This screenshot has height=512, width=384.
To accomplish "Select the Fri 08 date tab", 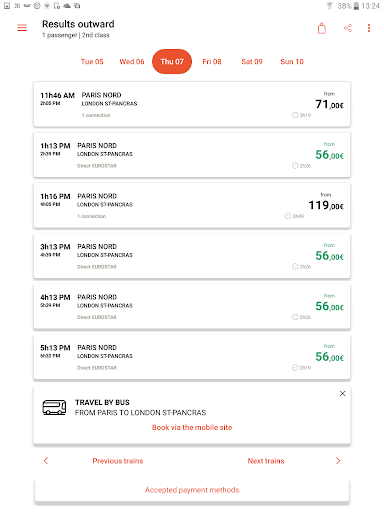I will (212, 62).
